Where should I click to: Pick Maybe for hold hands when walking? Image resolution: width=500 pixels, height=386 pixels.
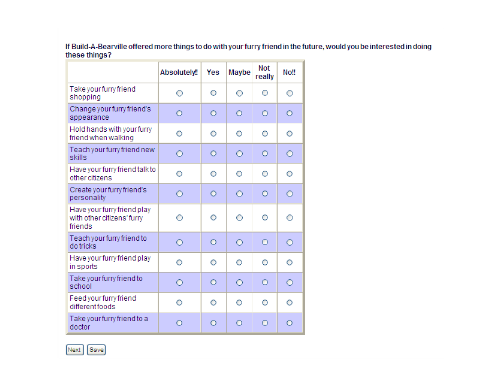point(239,134)
